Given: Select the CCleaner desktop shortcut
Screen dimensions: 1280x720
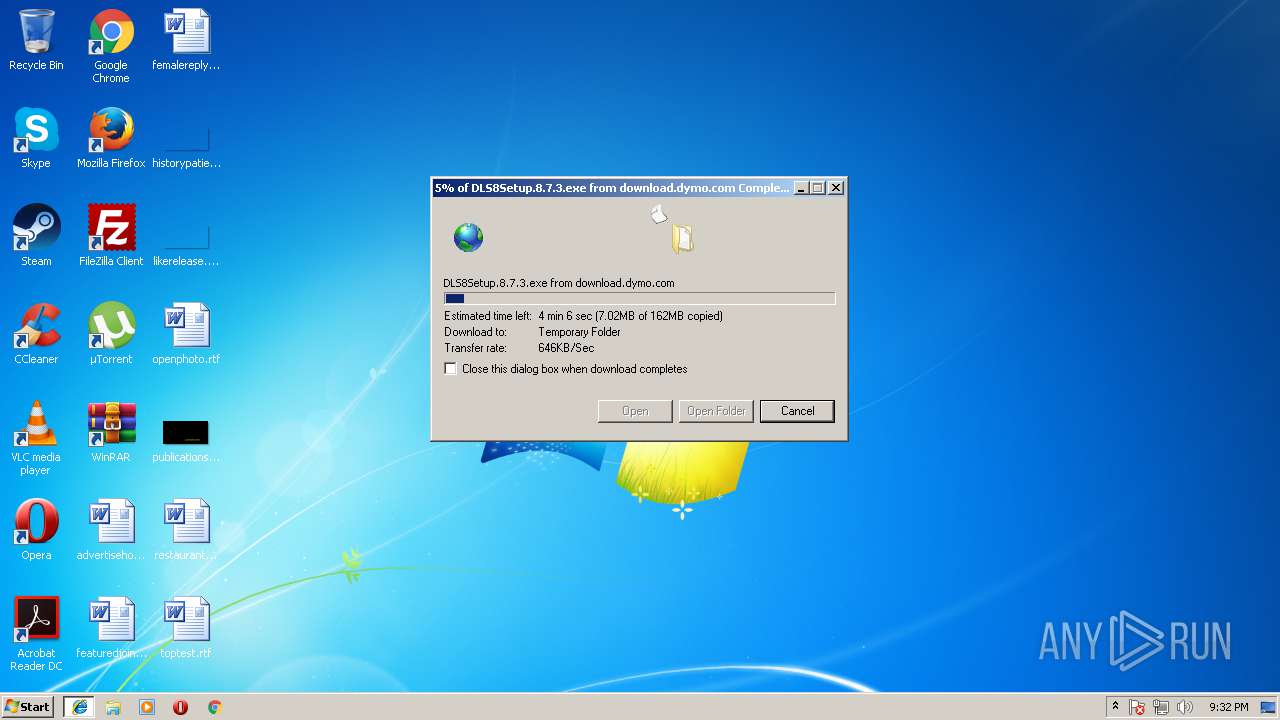Looking at the screenshot, I should point(36,334).
